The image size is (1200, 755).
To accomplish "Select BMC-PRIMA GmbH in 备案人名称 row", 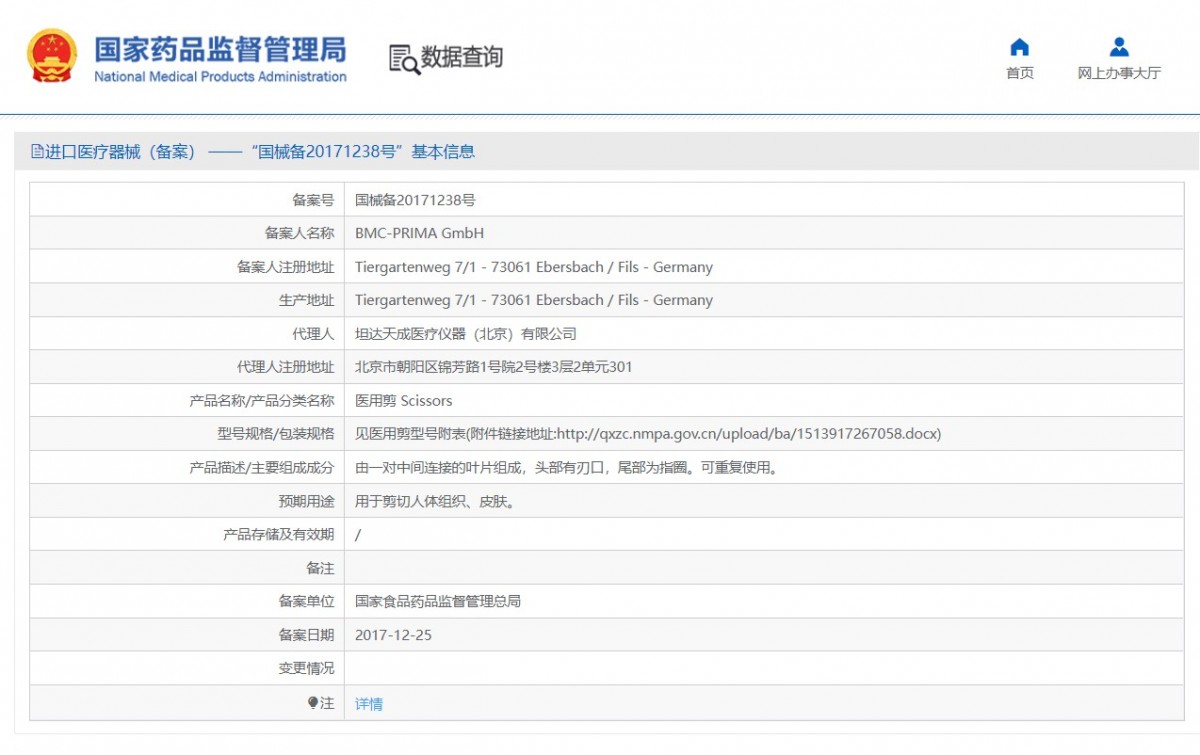I will point(419,233).
